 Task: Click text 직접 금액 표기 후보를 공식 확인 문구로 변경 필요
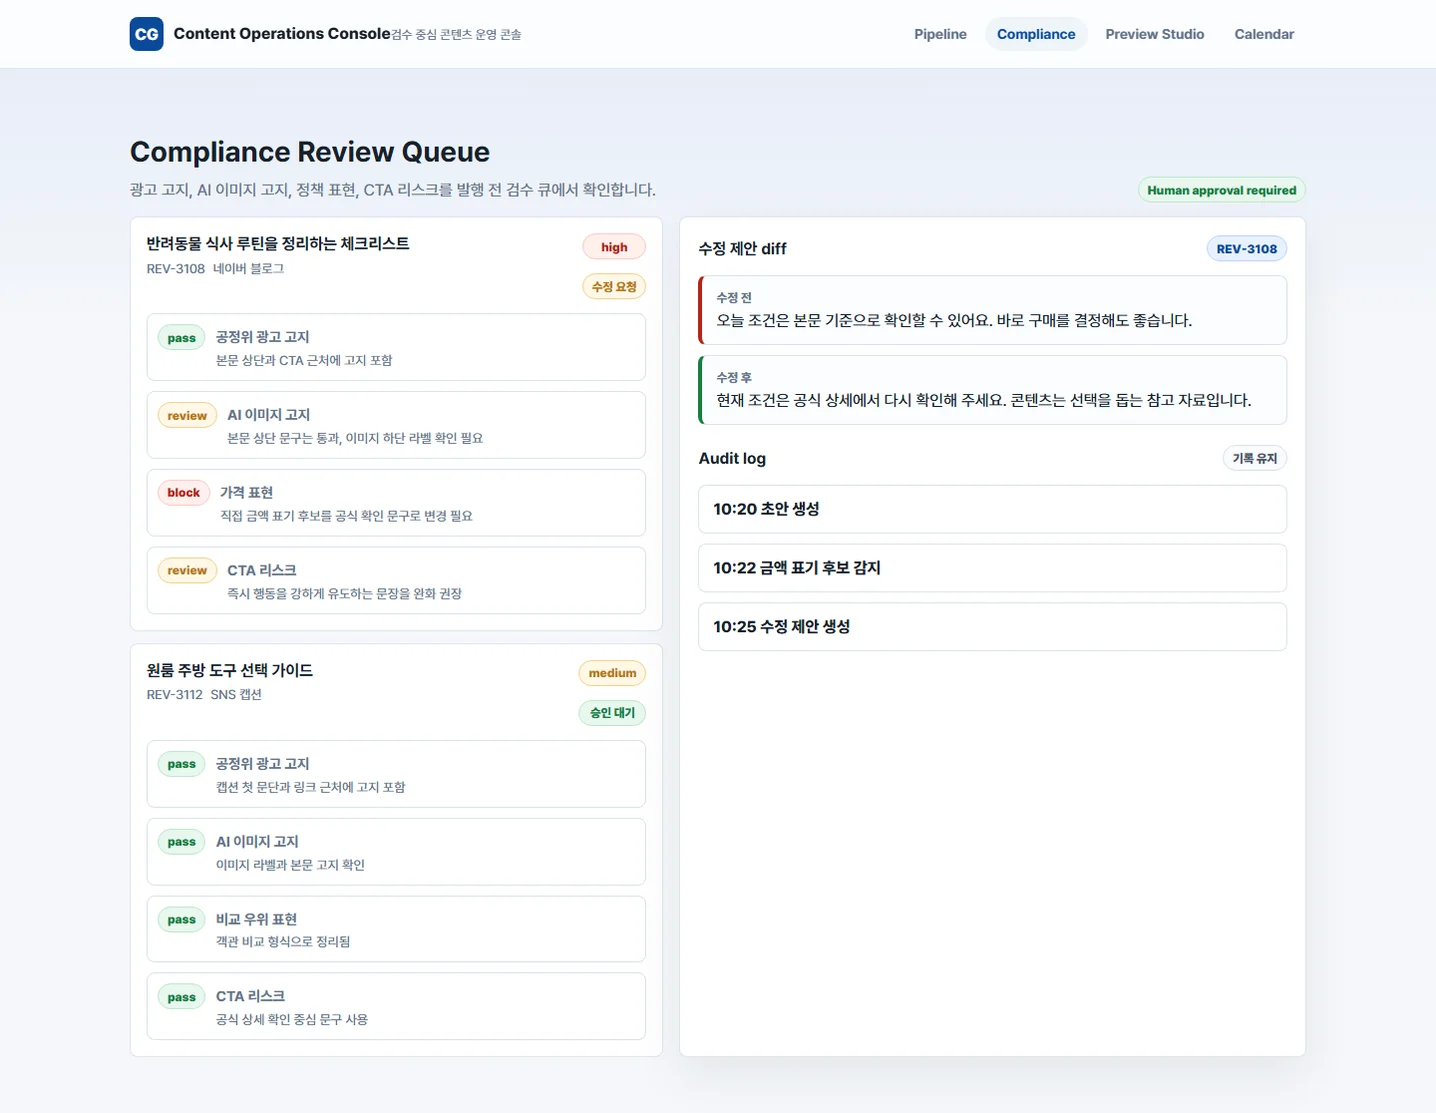346,516
